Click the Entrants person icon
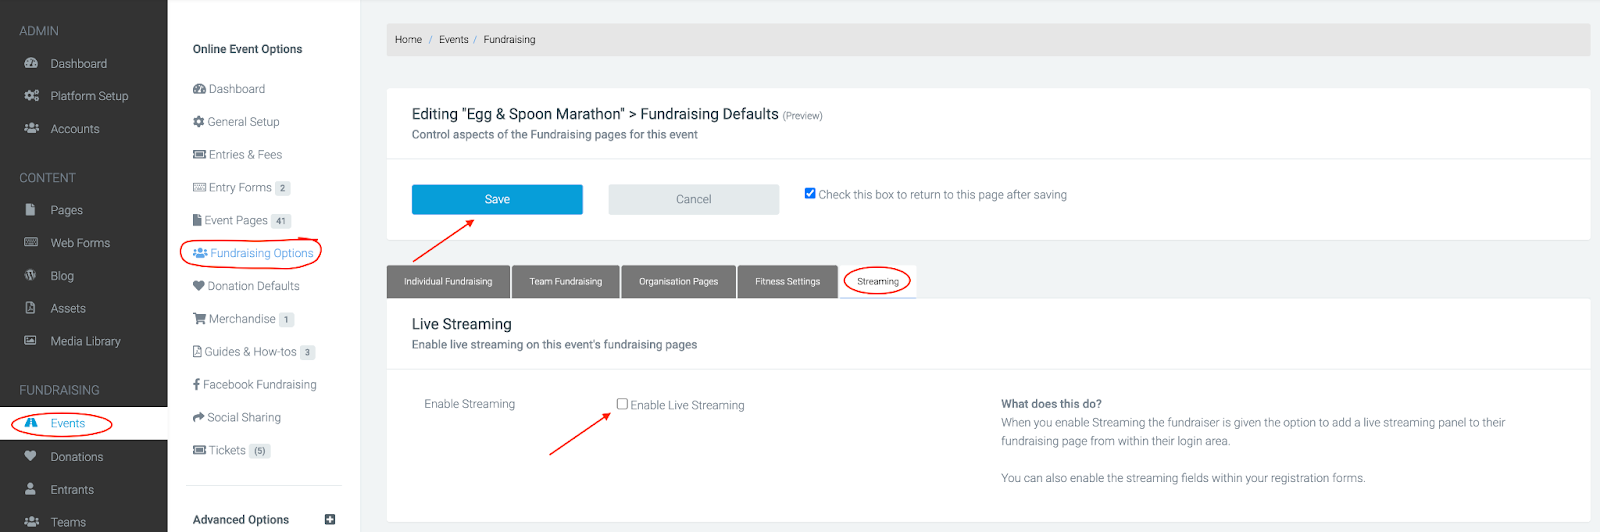 (x=30, y=489)
